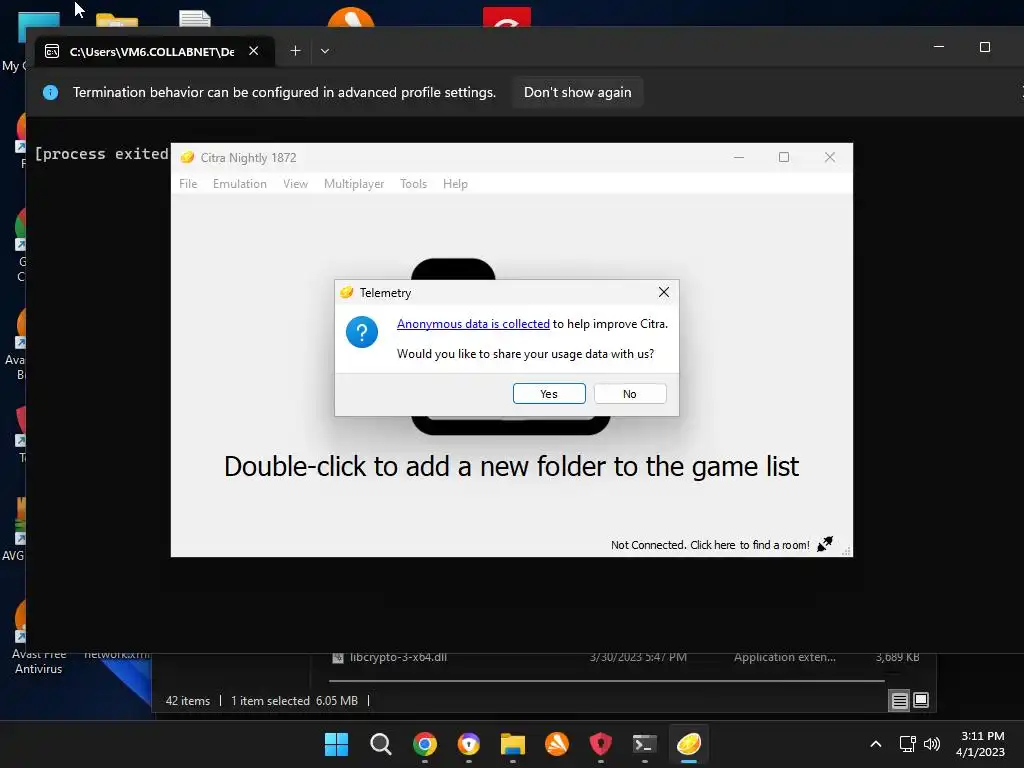The width and height of the screenshot is (1024, 768).
Task: Click the Citra window resize grip
Action: pyautogui.click(x=846, y=551)
